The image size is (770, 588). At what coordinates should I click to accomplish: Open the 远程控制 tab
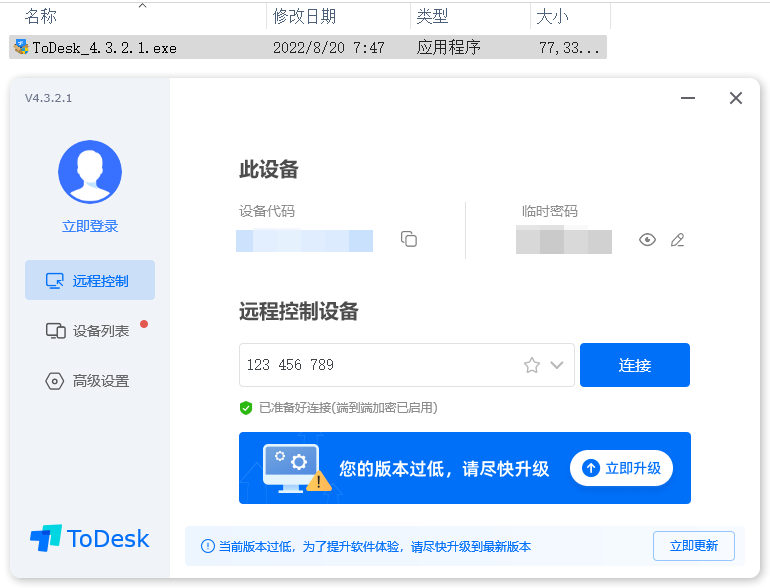(x=90, y=280)
